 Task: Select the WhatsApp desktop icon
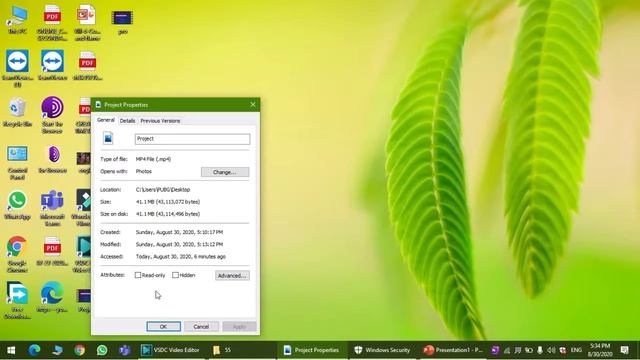pos(17,205)
